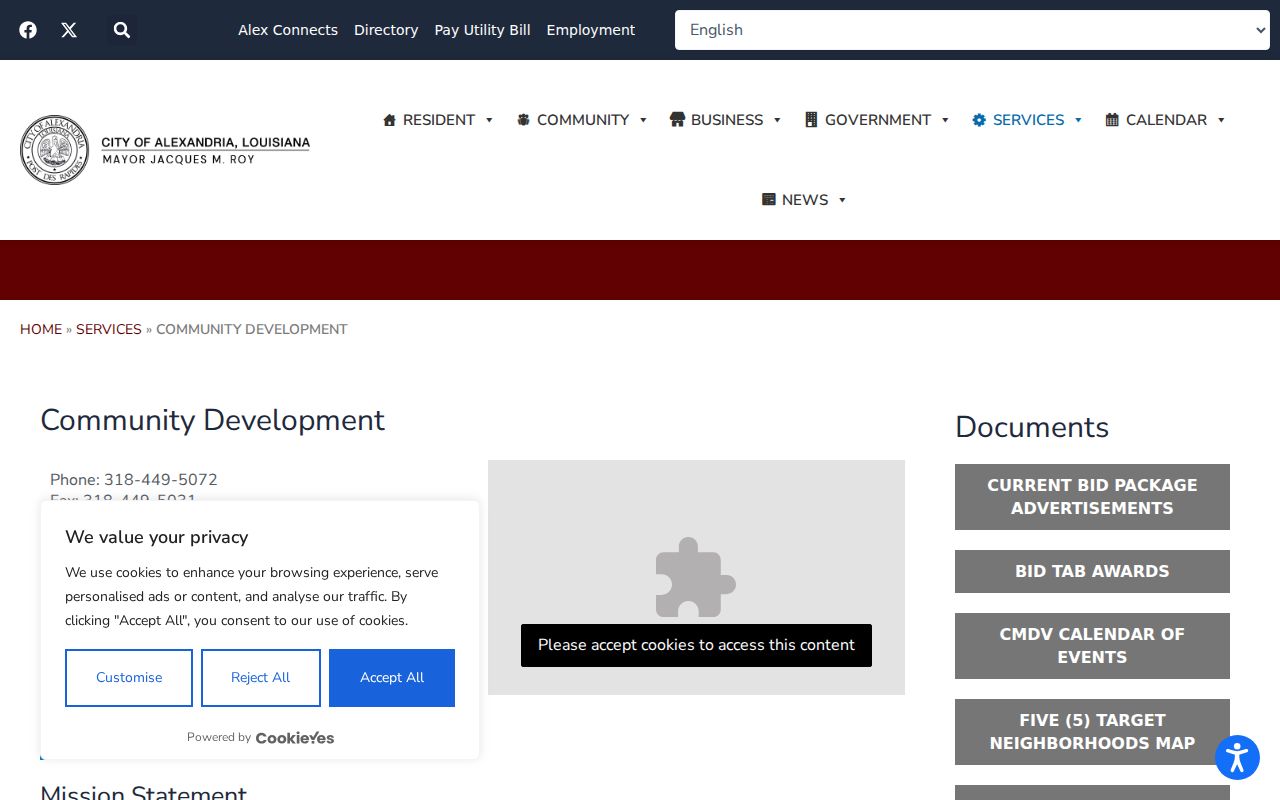The width and height of the screenshot is (1280, 800).
Task: Open Pay Utility Bill
Action: (x=482, y=30)
